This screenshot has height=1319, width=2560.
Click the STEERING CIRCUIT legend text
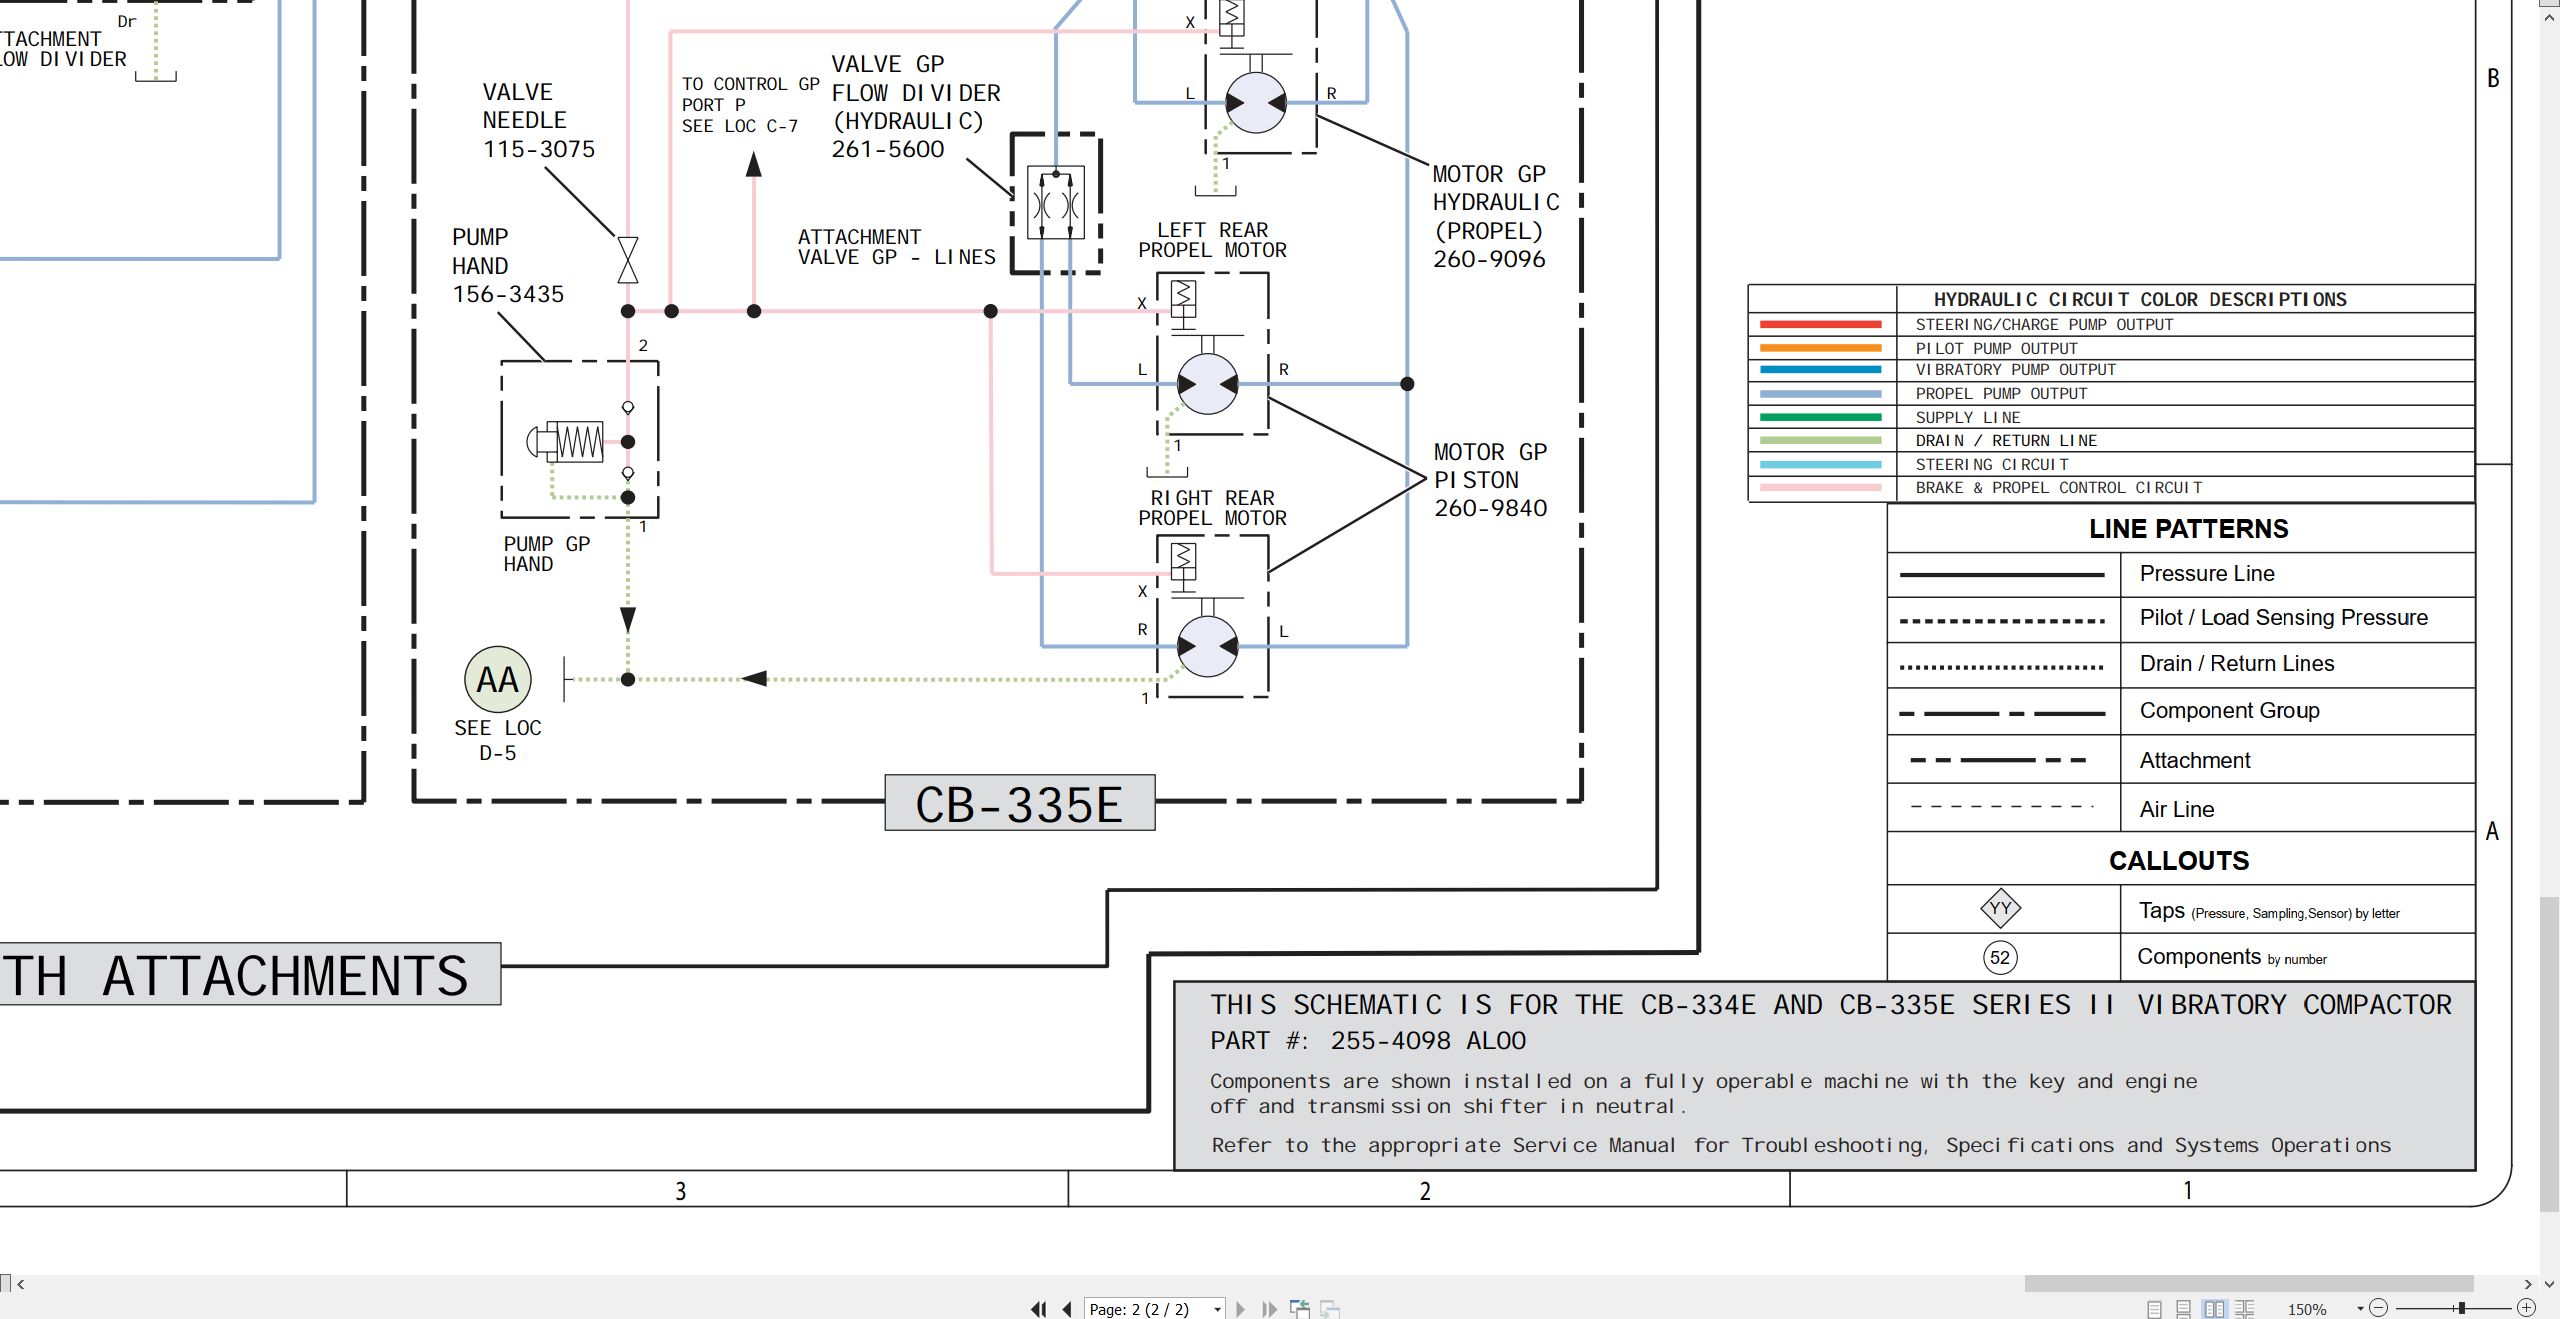coord(1992,465)
